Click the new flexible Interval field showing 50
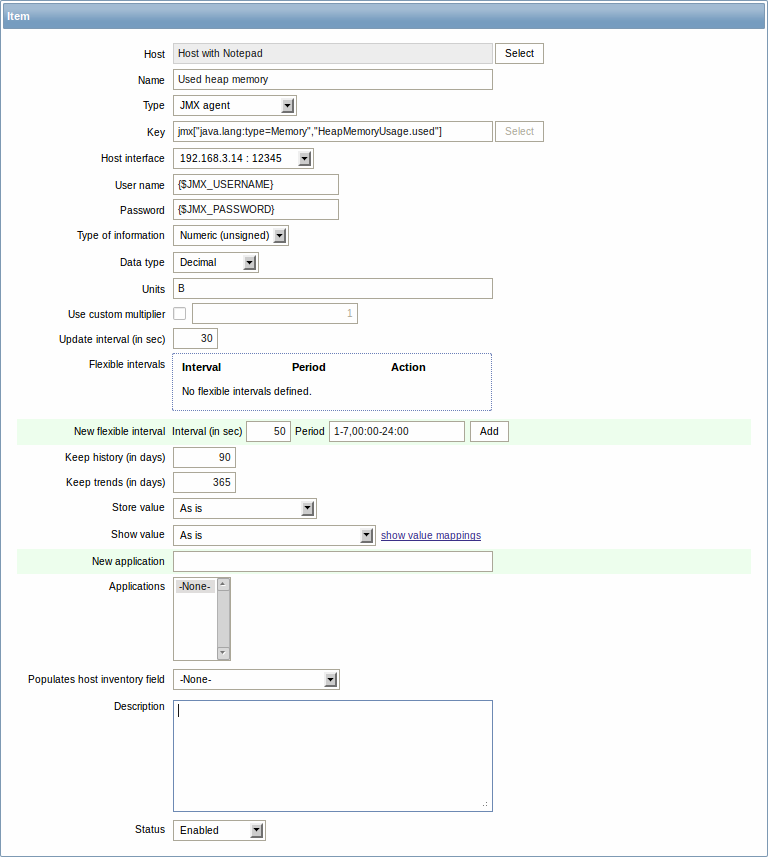The width and height of the screenshot is (768, 857). click(x=268, y=432)
